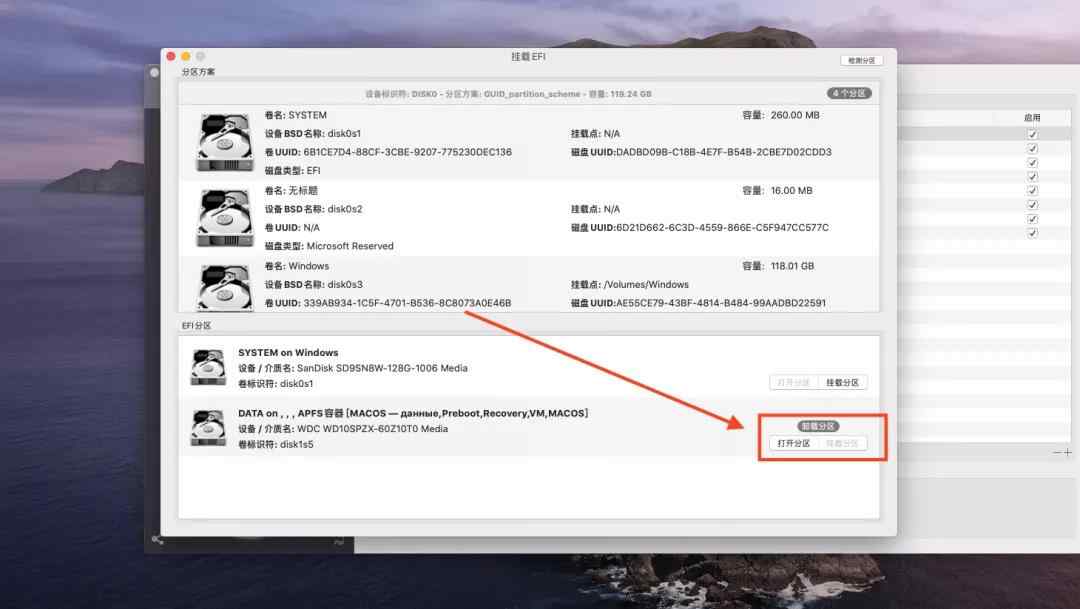This screenshot has width=1080, height=609.
Task: Click the plus icon in the background window
Action: pyautogui.click(x=1068, y=453)
